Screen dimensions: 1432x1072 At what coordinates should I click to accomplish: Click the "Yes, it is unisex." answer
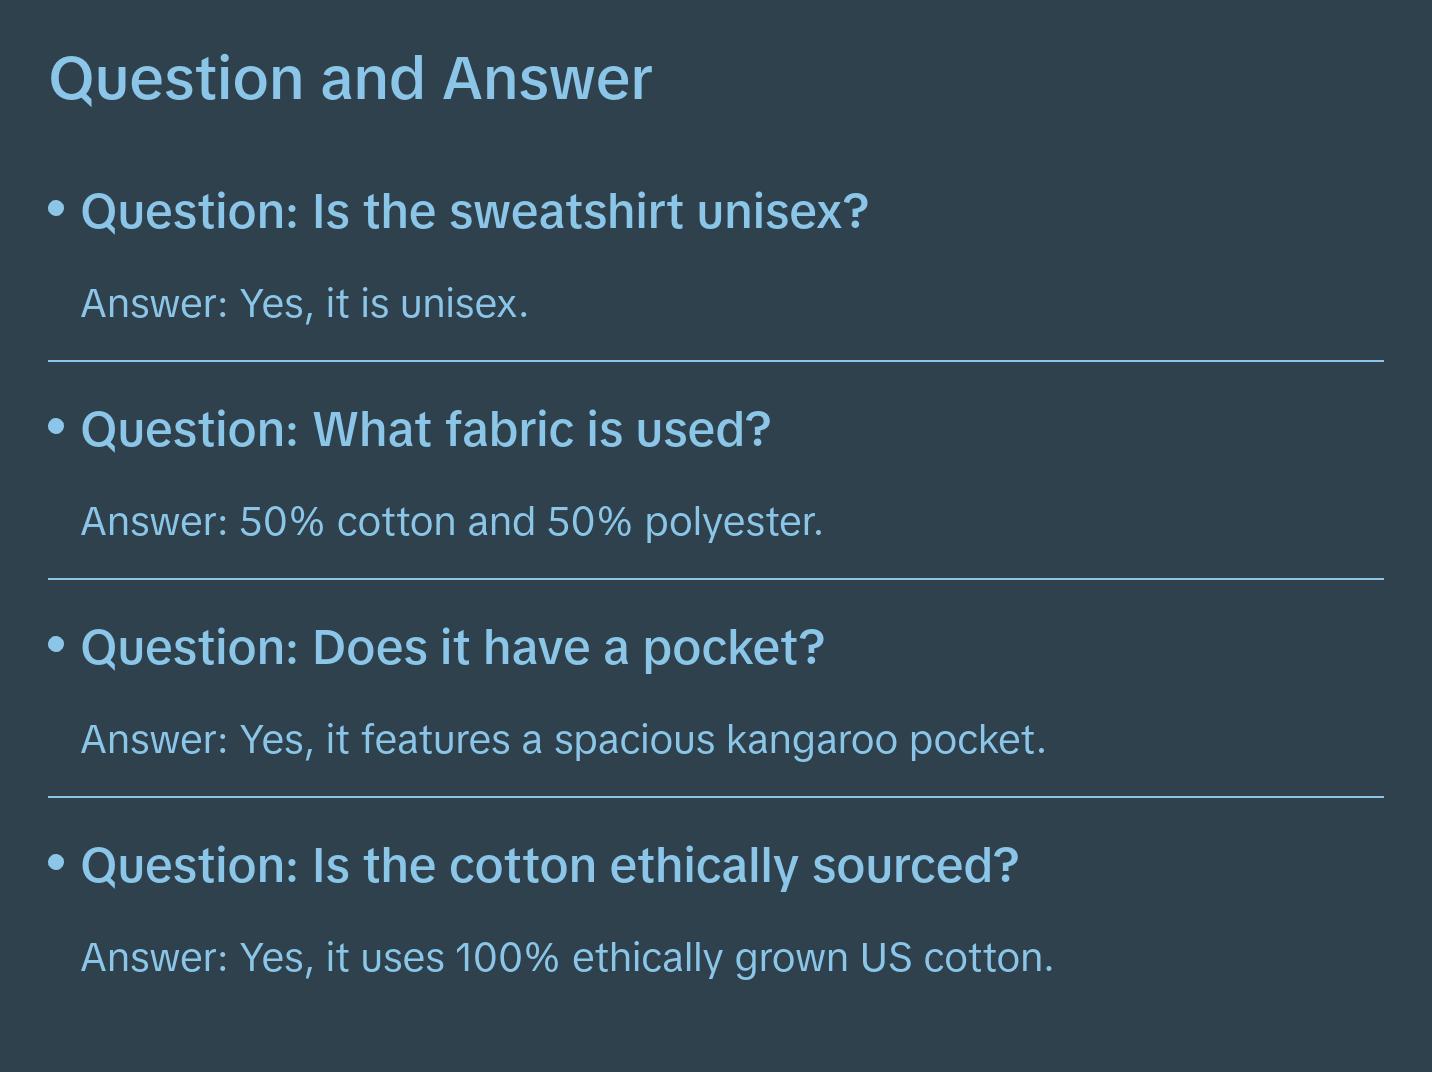pyautogui.click(x=304, y=304)
